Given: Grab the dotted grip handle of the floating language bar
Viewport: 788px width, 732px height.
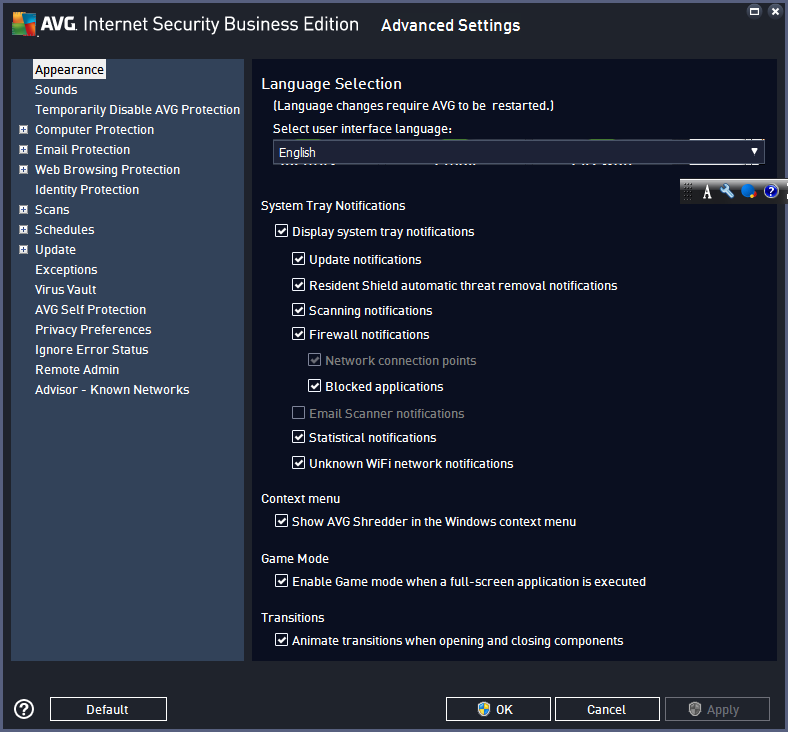Looking at the screenshot, I should tap(688, 191).
